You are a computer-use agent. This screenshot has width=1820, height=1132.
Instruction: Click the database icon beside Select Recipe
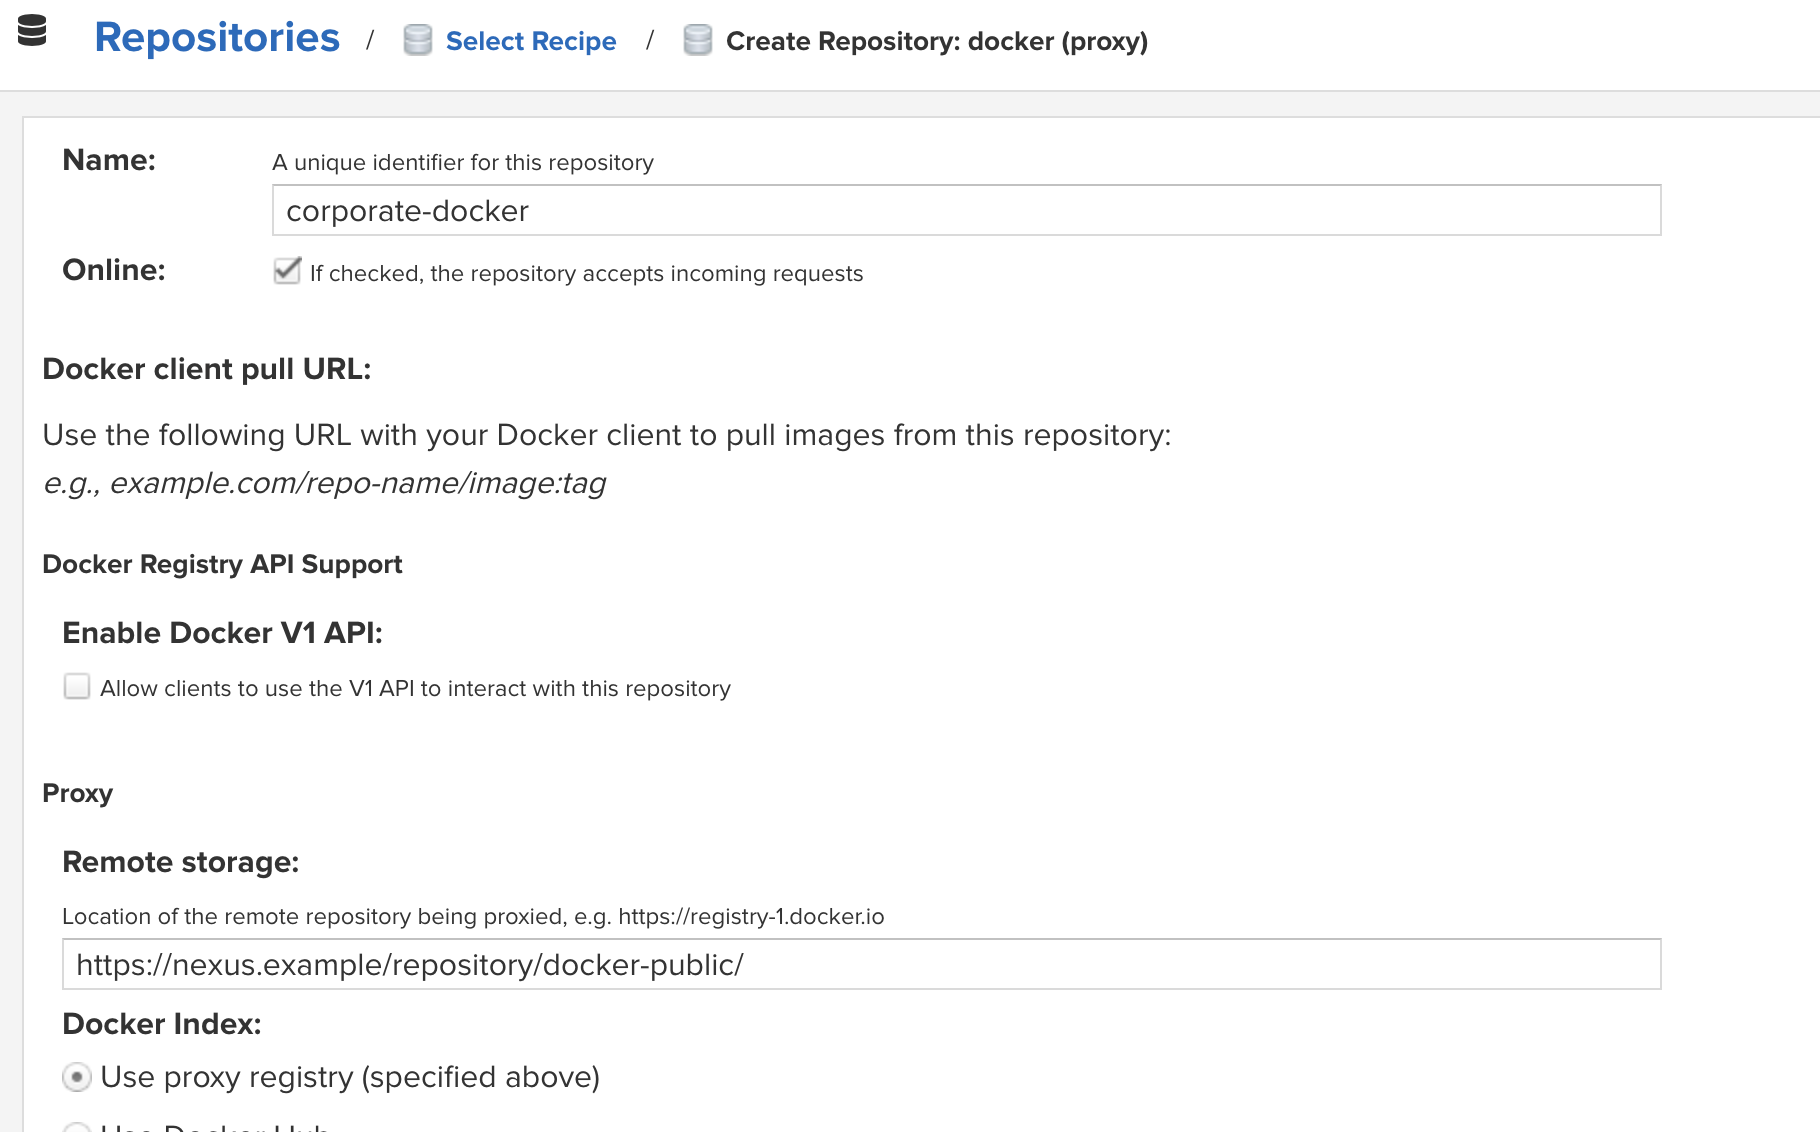[x=417, y=41]
